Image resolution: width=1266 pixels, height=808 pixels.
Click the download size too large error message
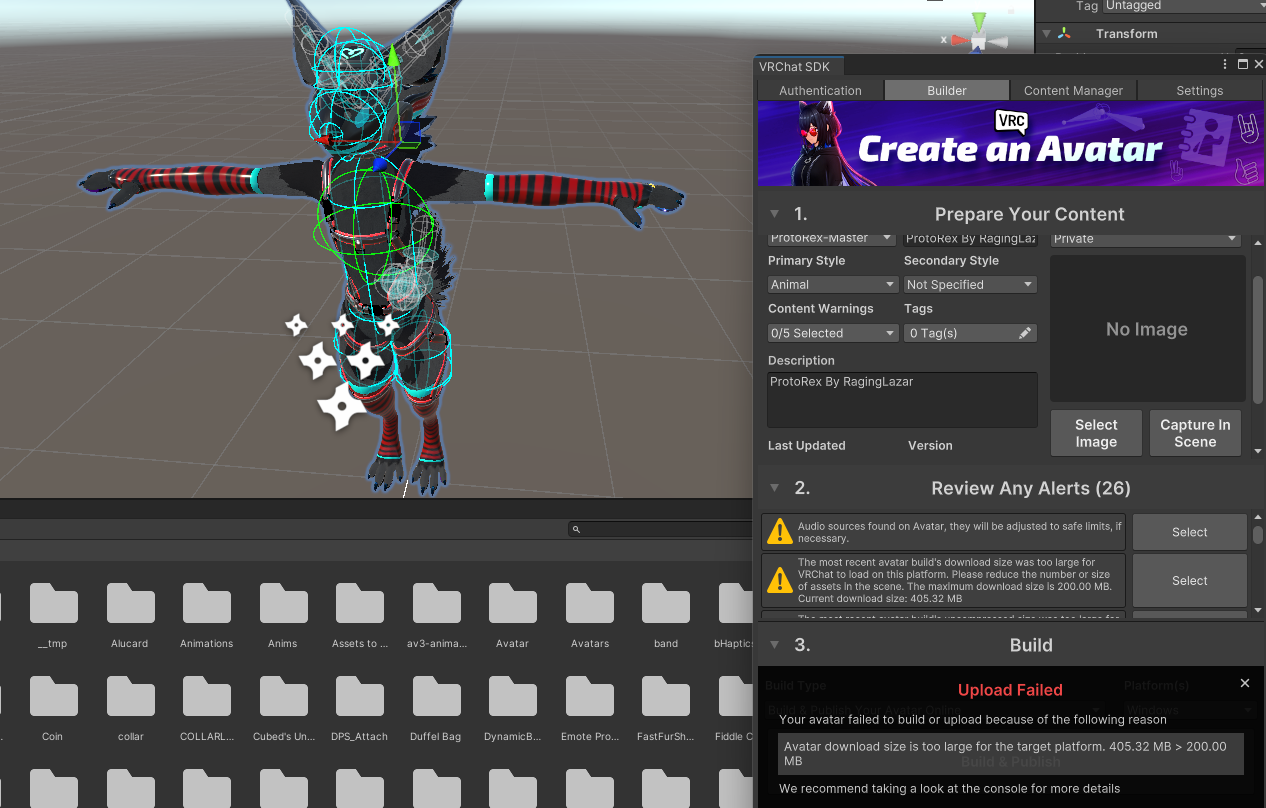1010,753
